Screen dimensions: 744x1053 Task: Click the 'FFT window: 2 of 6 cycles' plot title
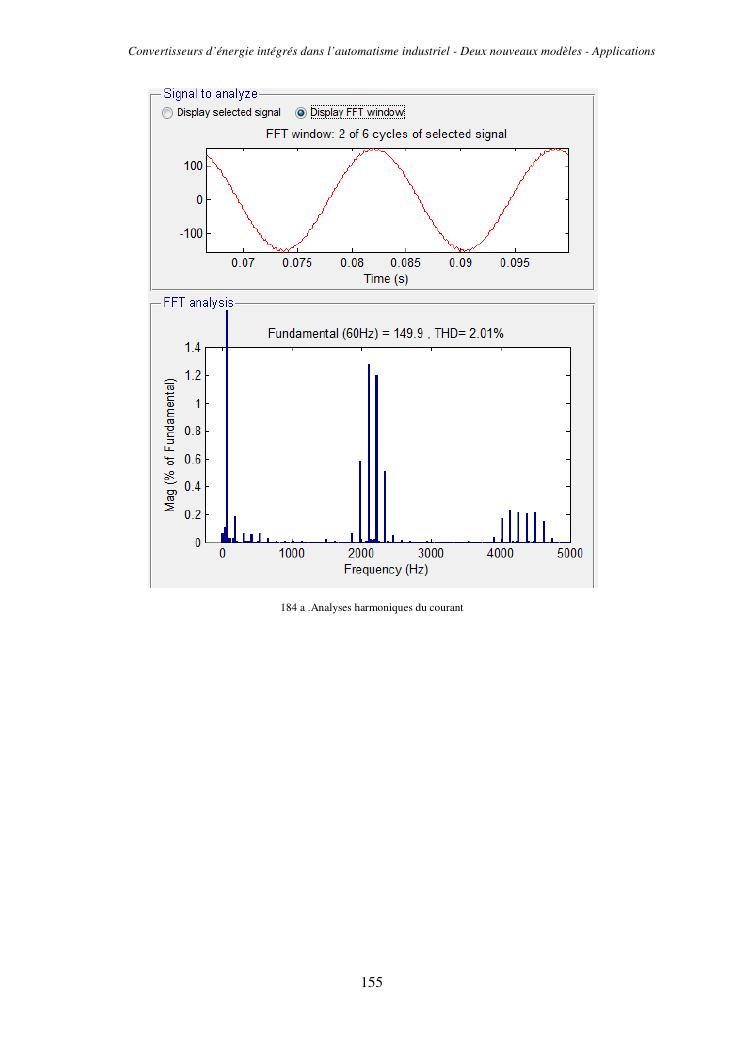click(386, 134)
